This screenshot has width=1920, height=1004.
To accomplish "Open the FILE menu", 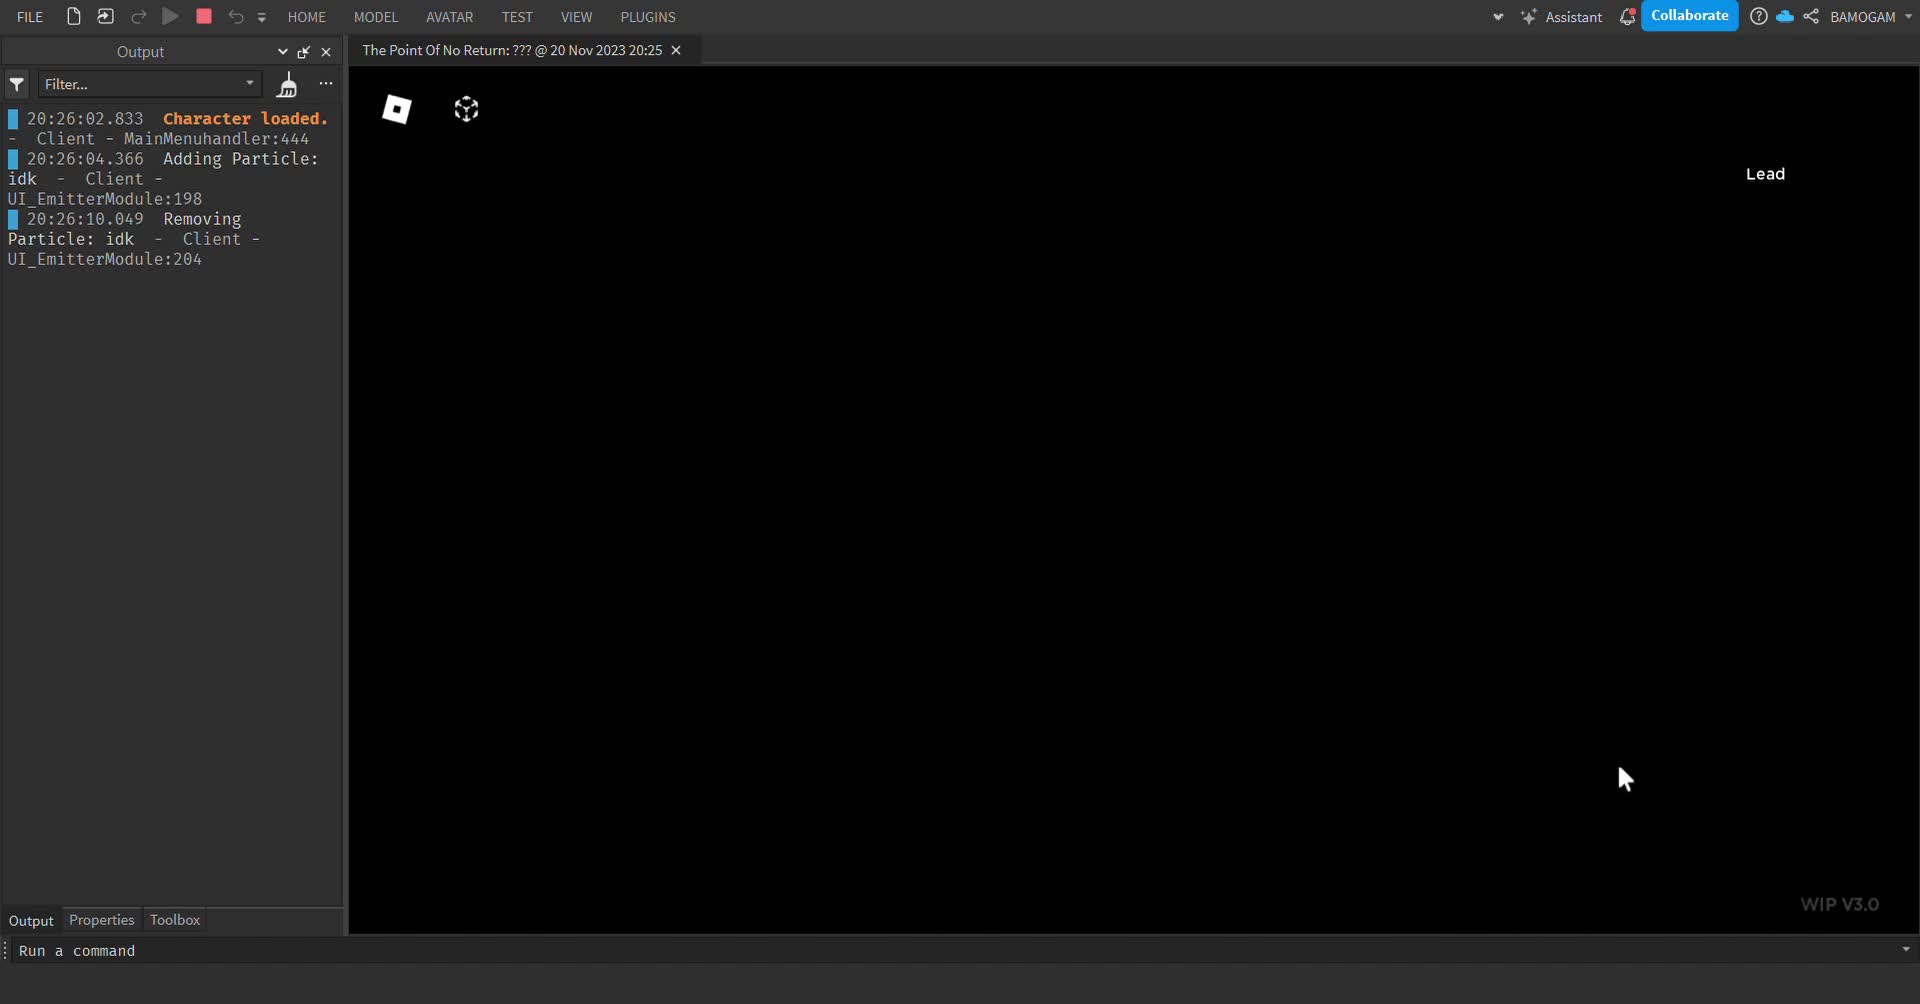I will pyautogui.click(x=30, y=17).
